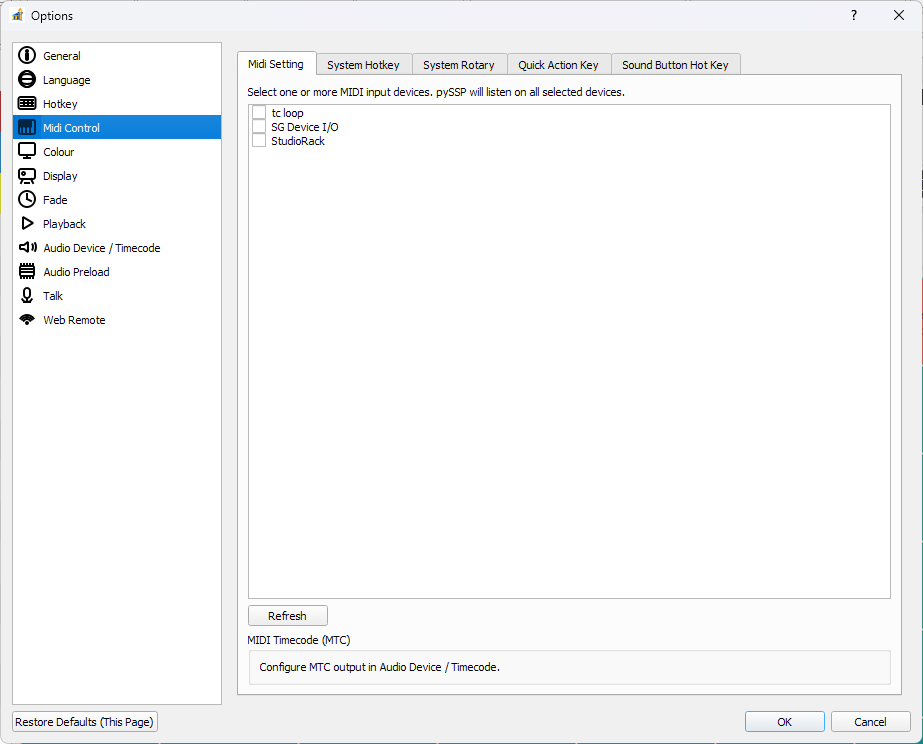Select the Midi Control piano icon

[x=28, y=127]
